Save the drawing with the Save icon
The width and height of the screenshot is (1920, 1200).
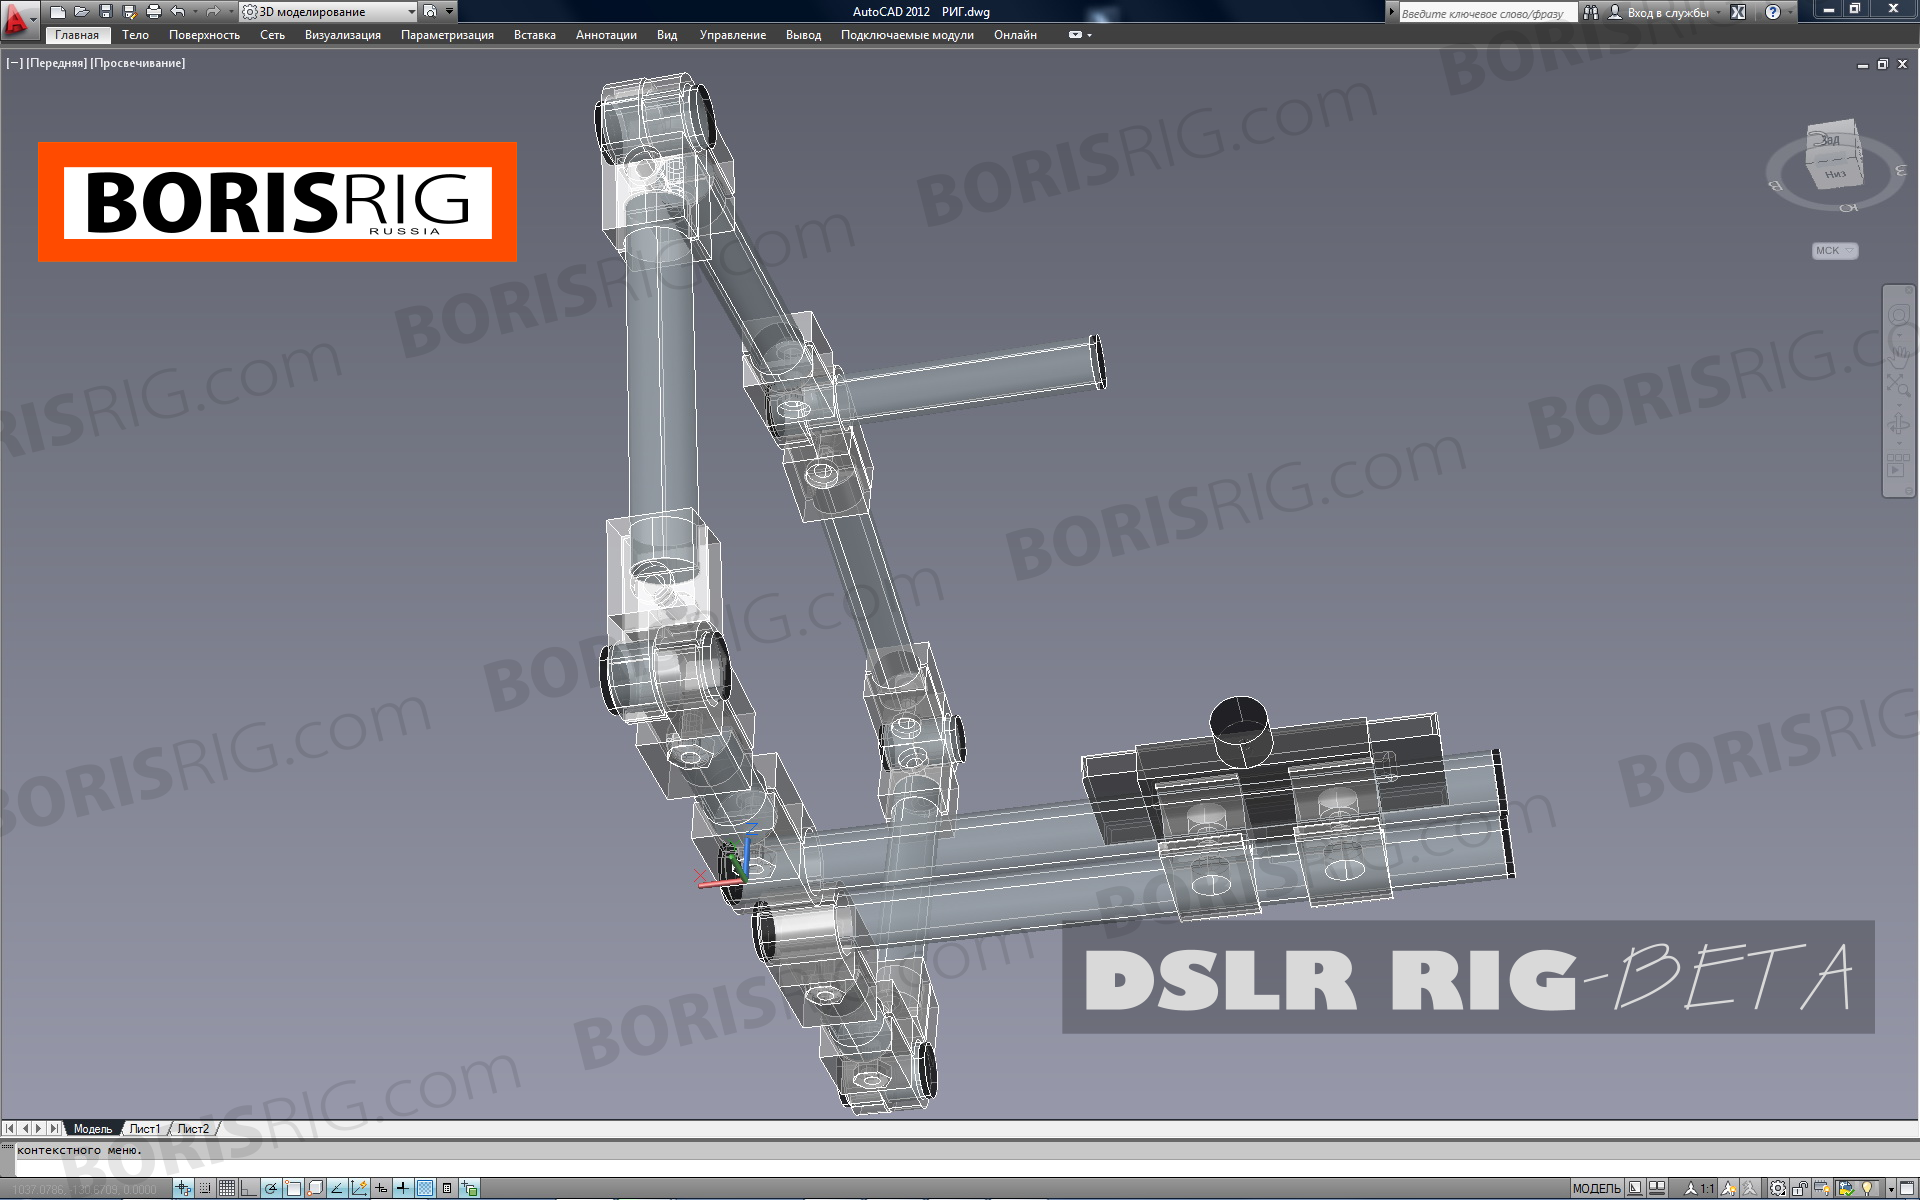tap(105, 12)
